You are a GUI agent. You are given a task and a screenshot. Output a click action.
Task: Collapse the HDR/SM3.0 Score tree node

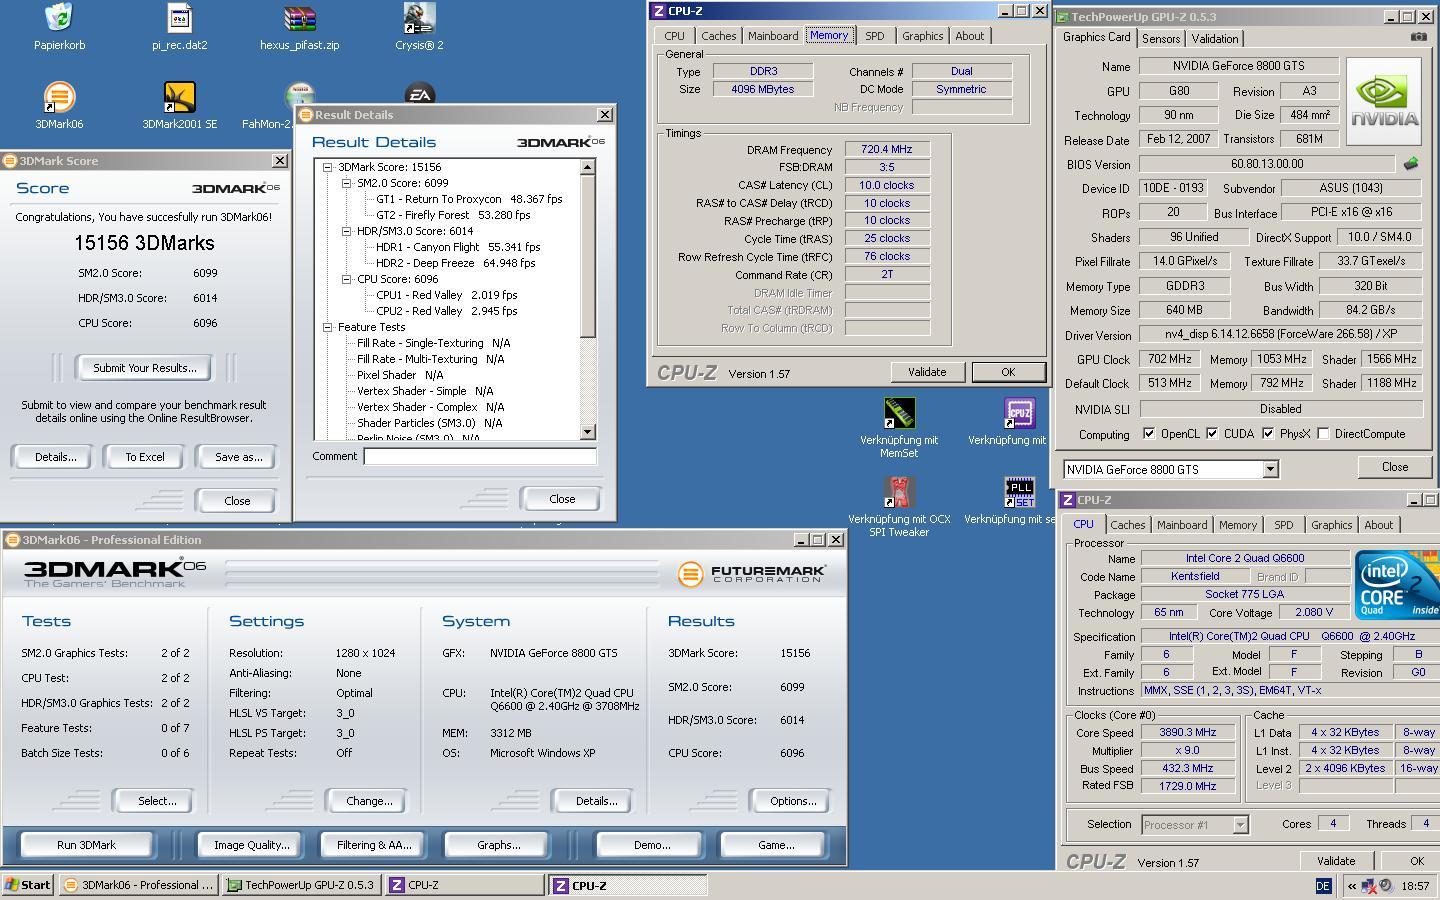(x=347, y=231)
